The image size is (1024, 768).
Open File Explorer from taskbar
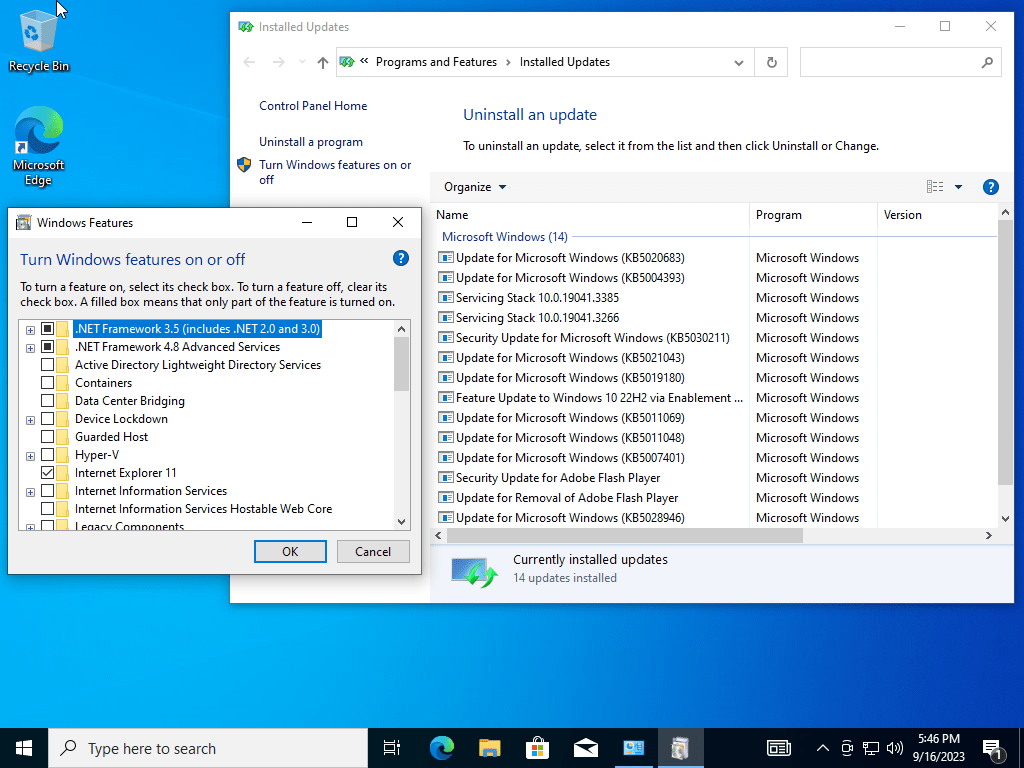tap(489, 748)
